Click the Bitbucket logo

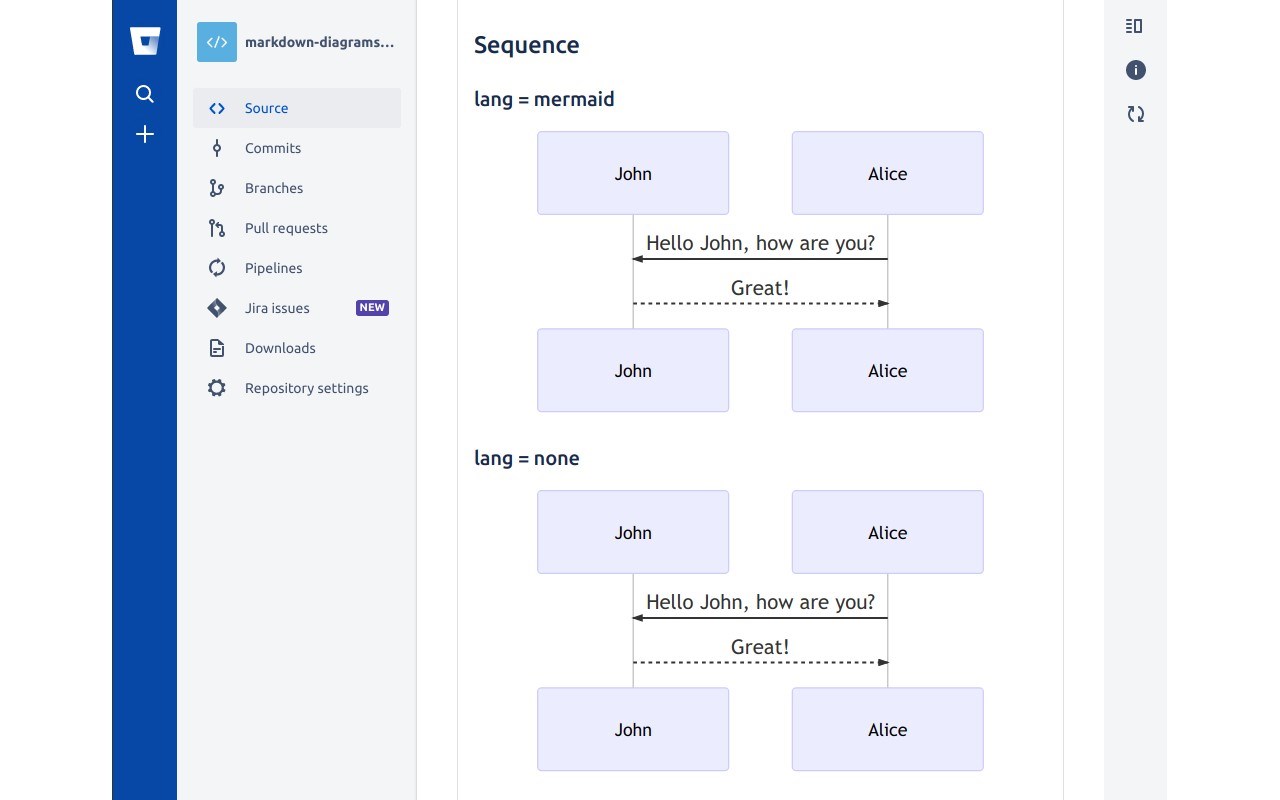[144, 41]
